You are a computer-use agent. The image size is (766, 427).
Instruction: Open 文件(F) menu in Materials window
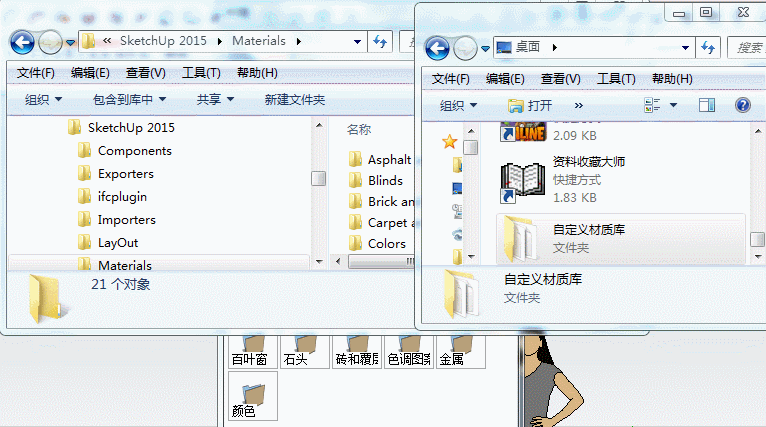pyautogui.click(x=36, y=73)
